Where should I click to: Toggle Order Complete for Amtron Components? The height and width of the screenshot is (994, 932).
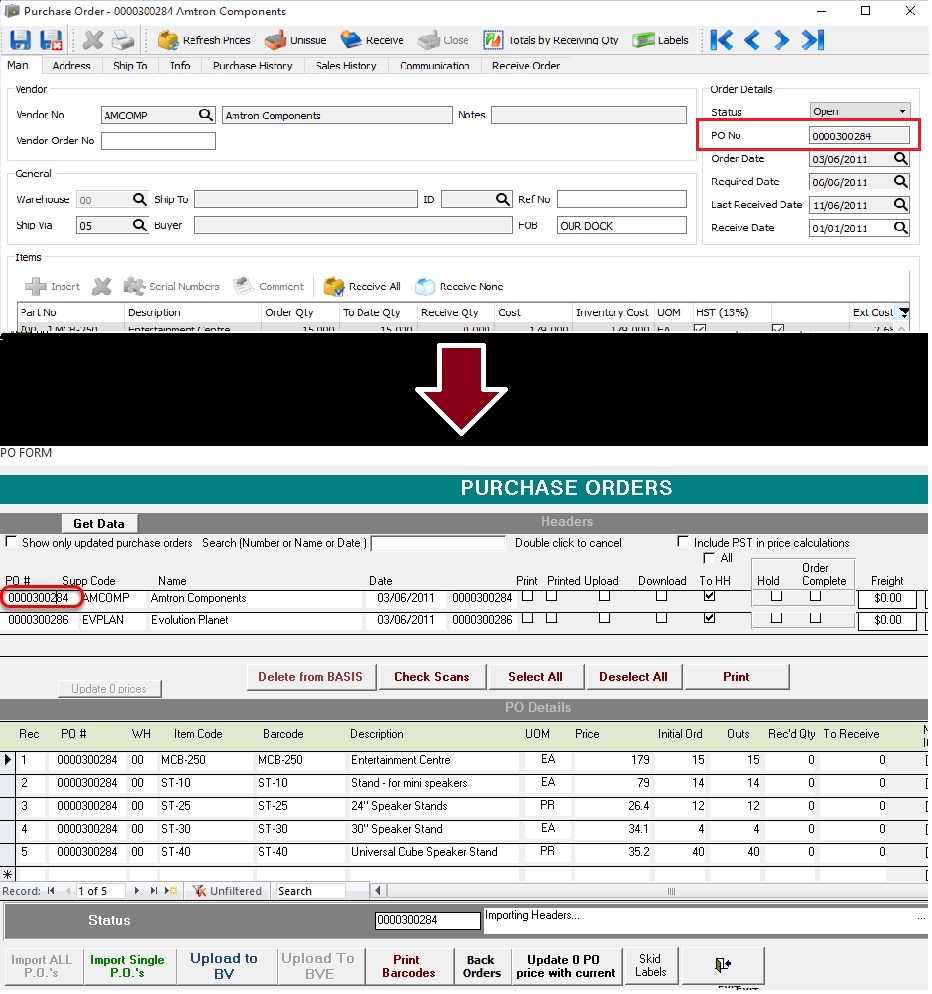(815, 596)
